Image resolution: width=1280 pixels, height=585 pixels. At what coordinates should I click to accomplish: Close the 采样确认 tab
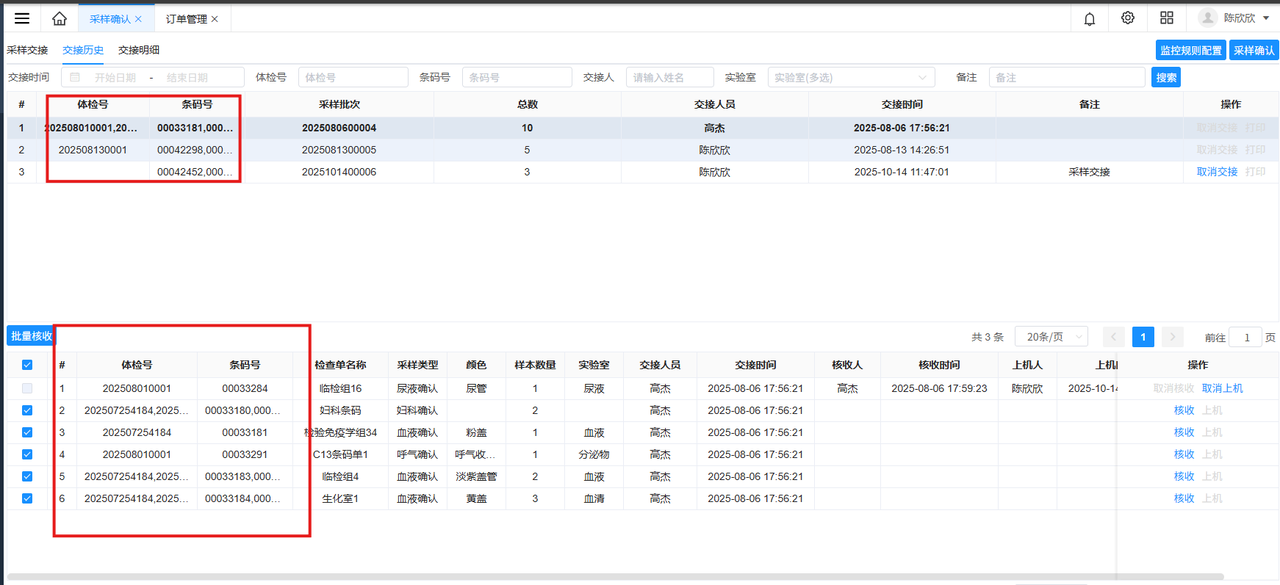coord(138,19)
